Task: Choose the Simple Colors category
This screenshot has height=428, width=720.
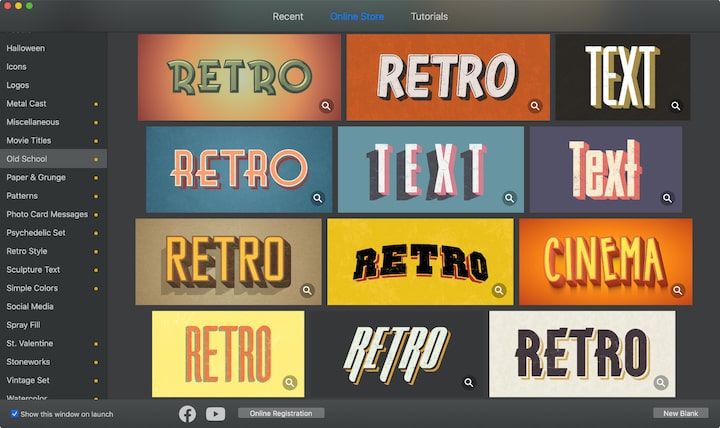Action: 53,288
